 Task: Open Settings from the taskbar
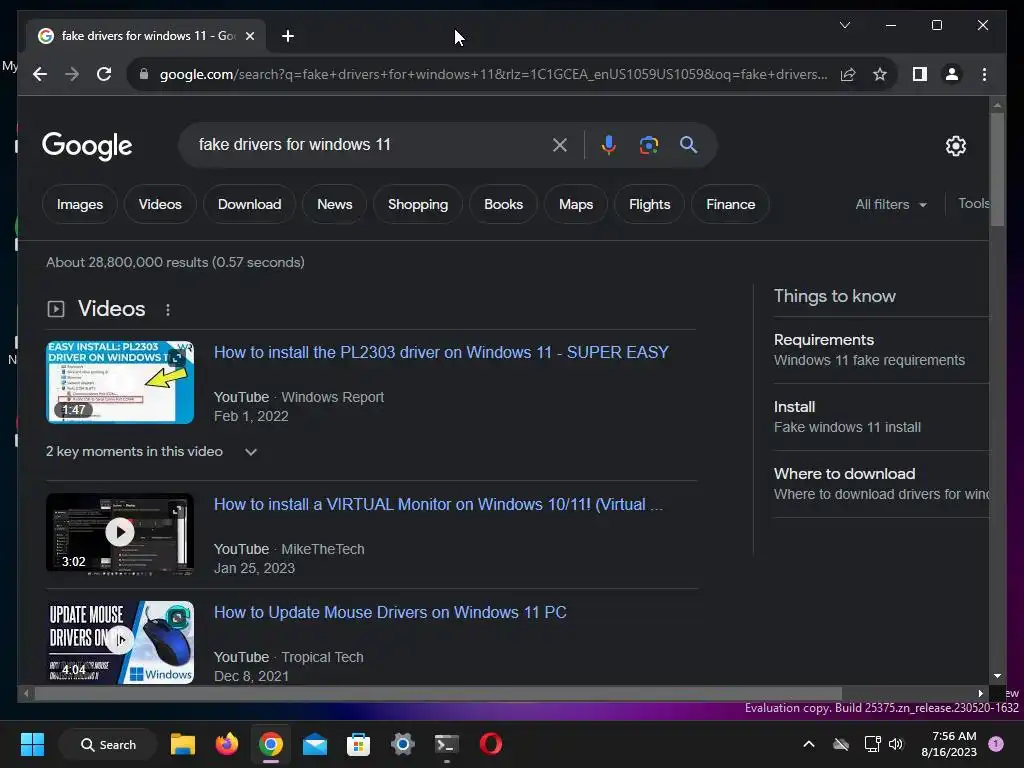[x=403, y=744]
